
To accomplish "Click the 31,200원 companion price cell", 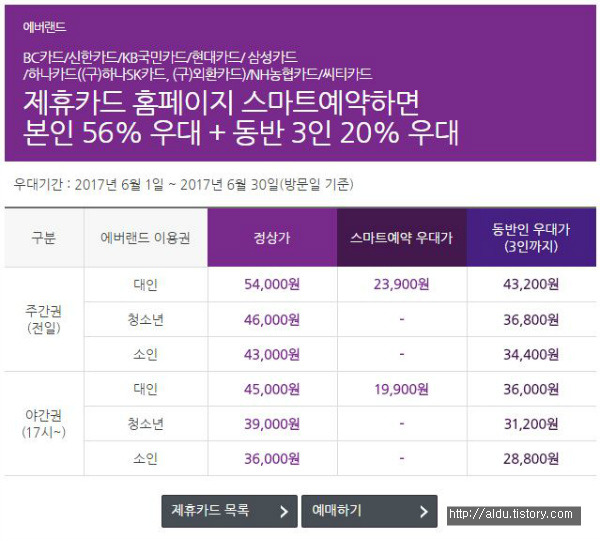I will click(x=531, y=424).
